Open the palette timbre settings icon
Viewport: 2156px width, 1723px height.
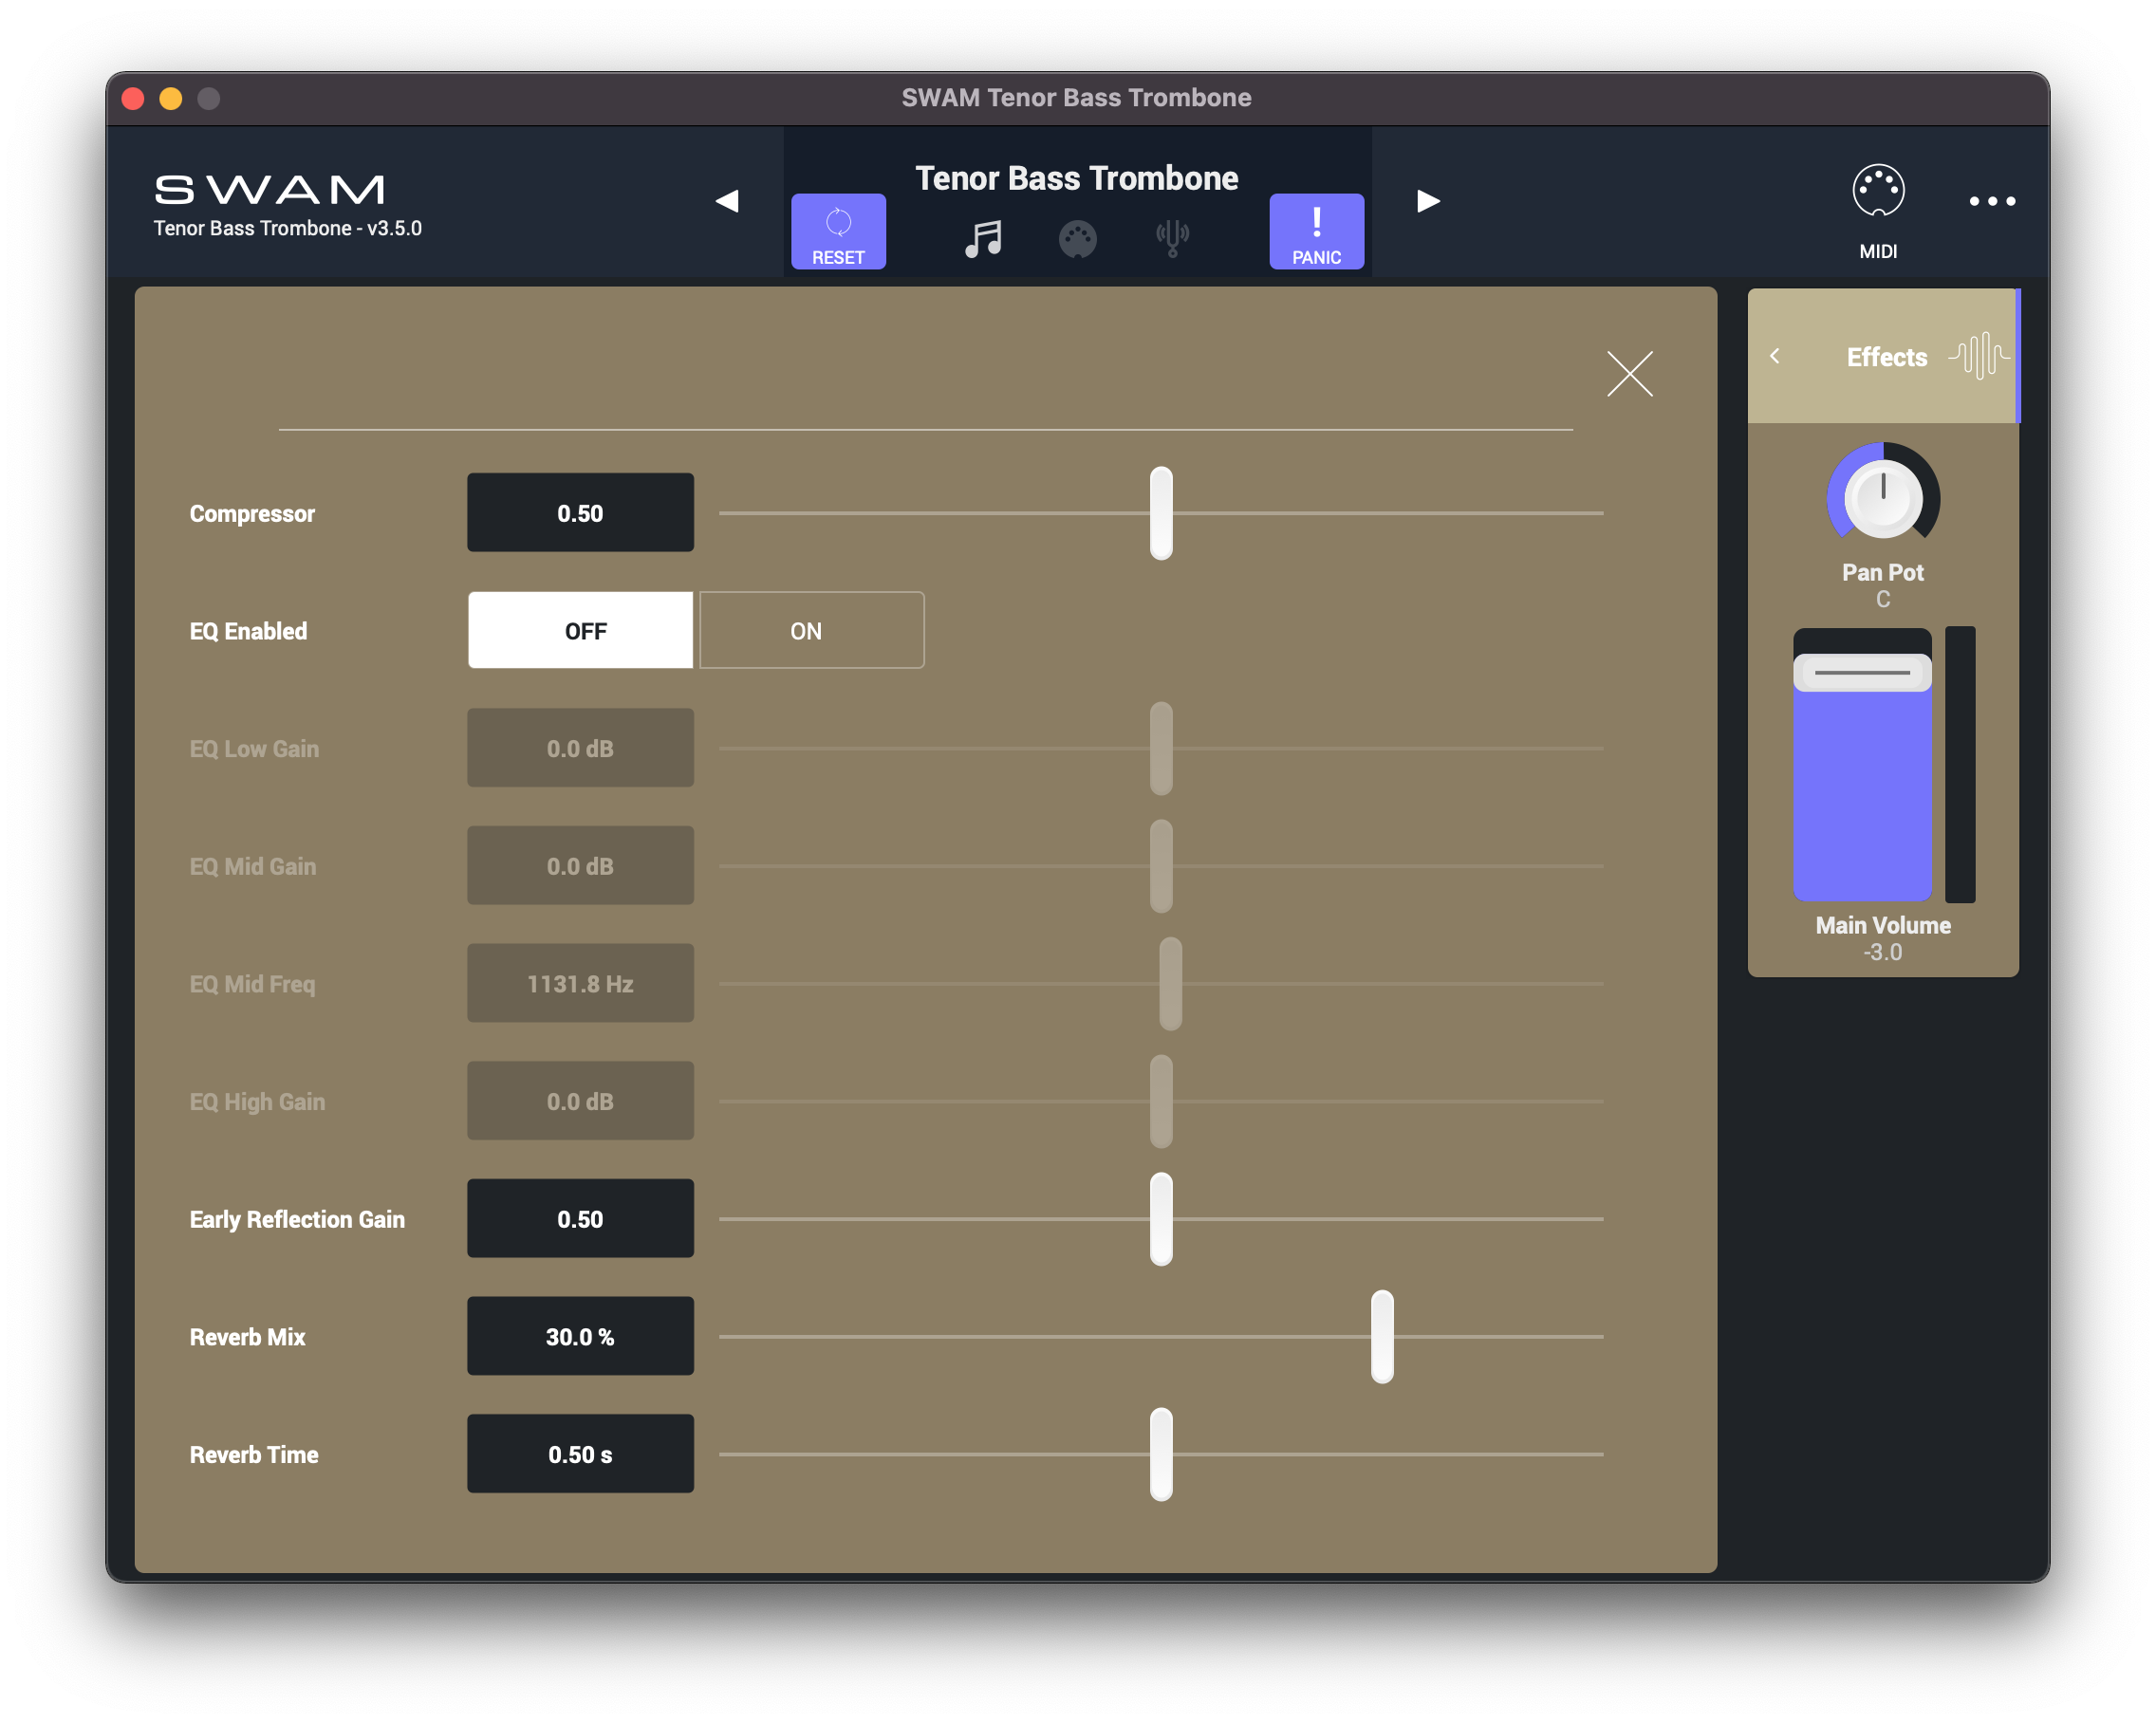1077,239
